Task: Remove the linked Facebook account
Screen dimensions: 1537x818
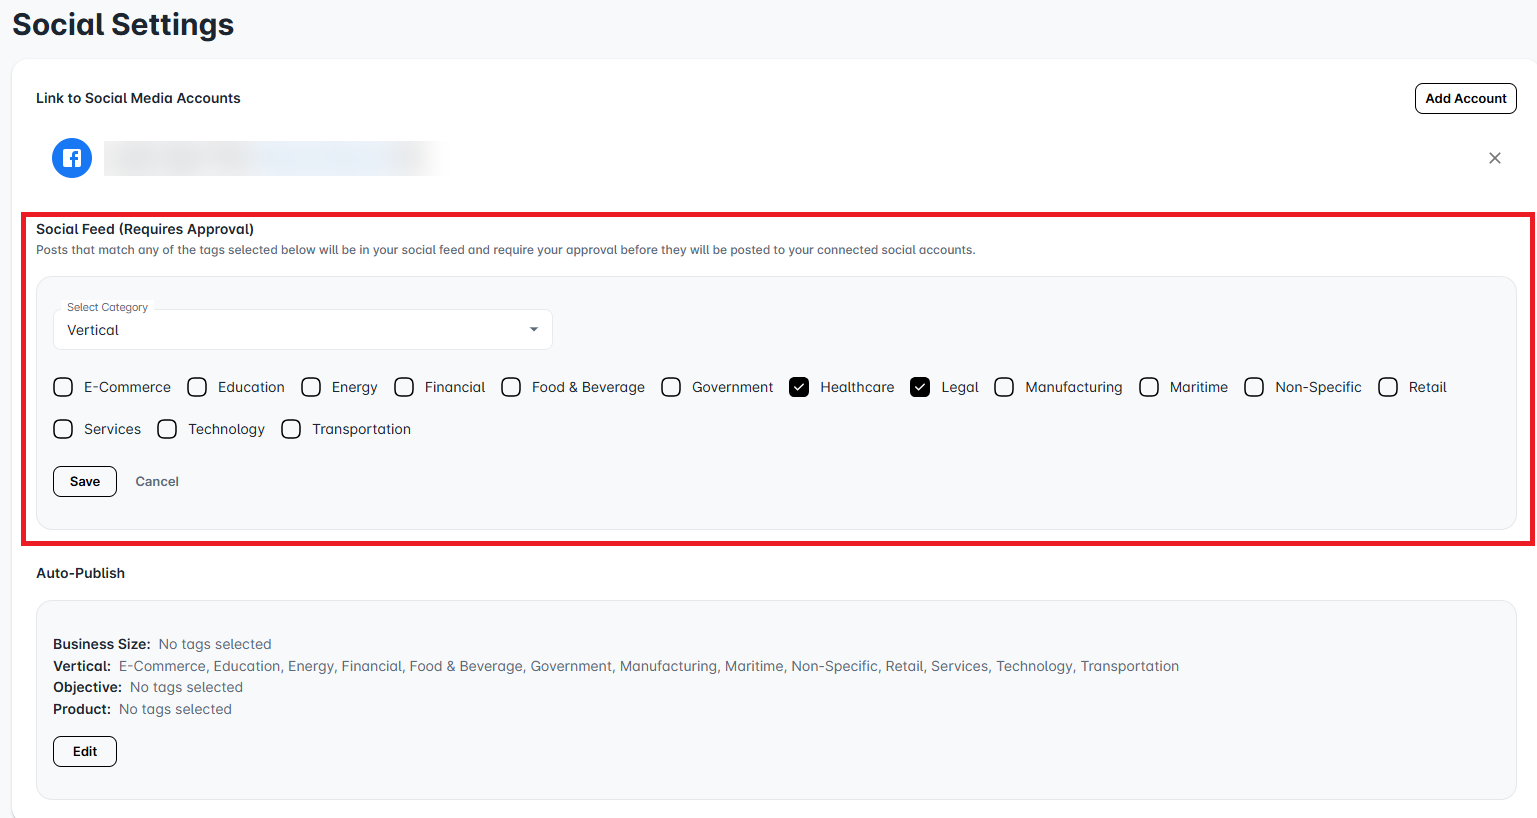Action: click(1494, 158)
